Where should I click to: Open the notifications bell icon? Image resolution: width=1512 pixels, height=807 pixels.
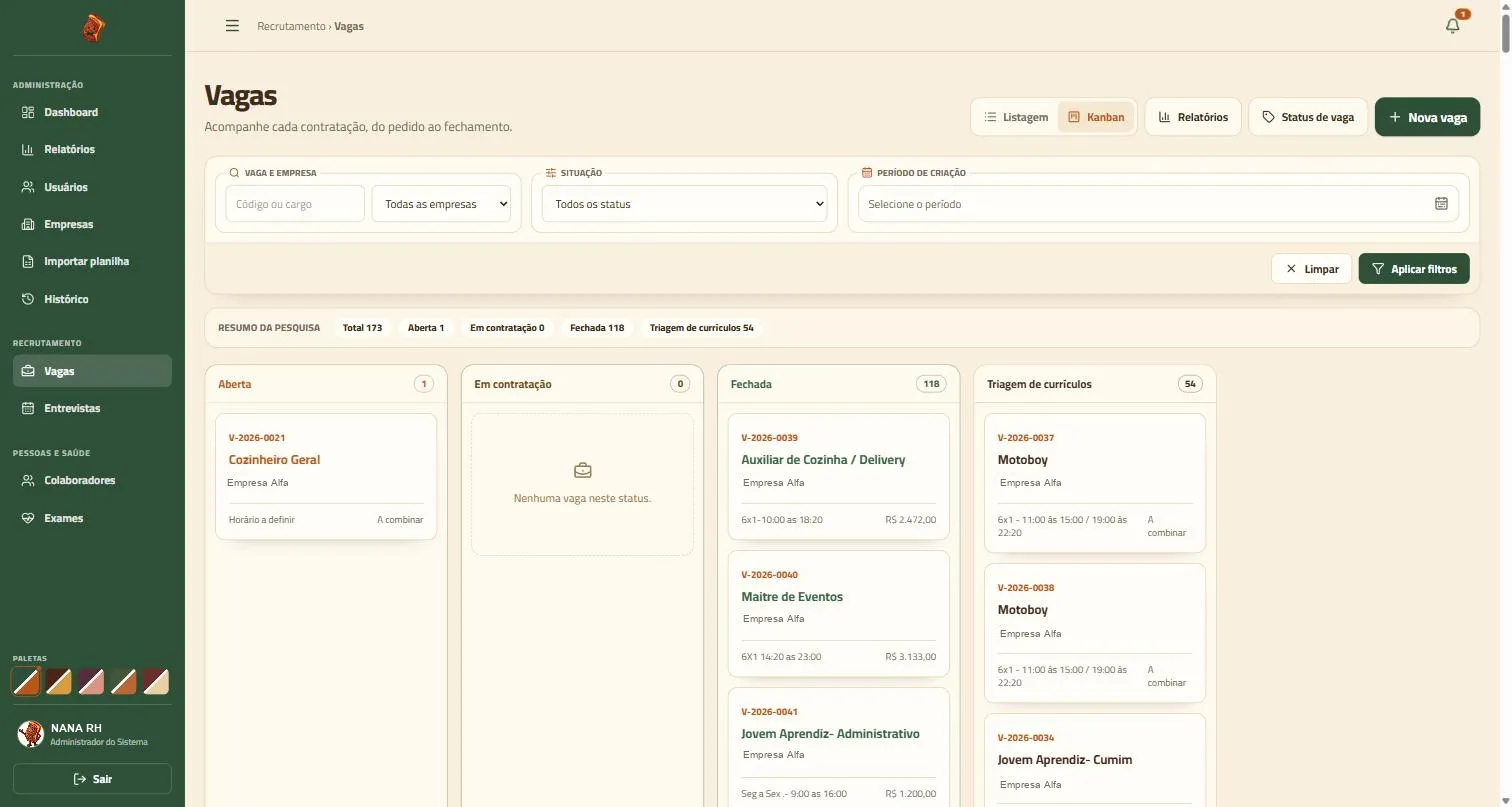[x=1453, y=26]
